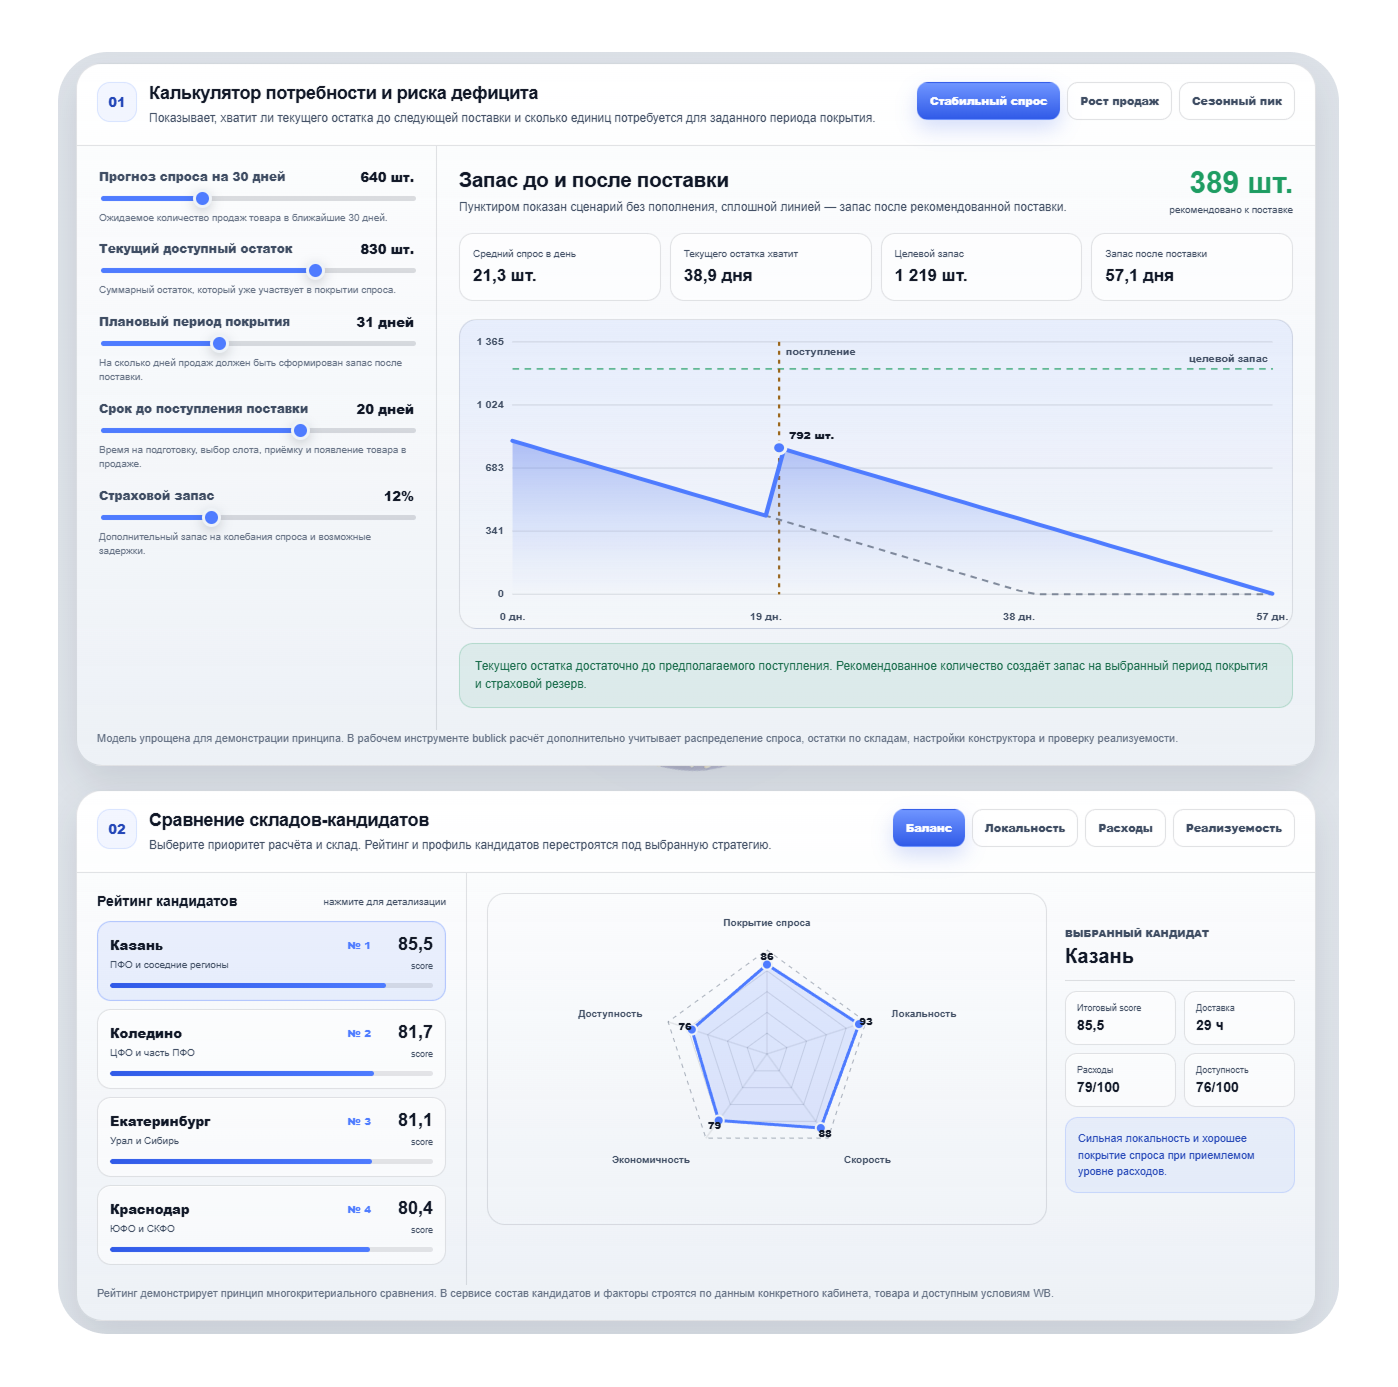Click the Срок до поступления поставки slider thumb

pyautogui.click(x=300, y=430)
